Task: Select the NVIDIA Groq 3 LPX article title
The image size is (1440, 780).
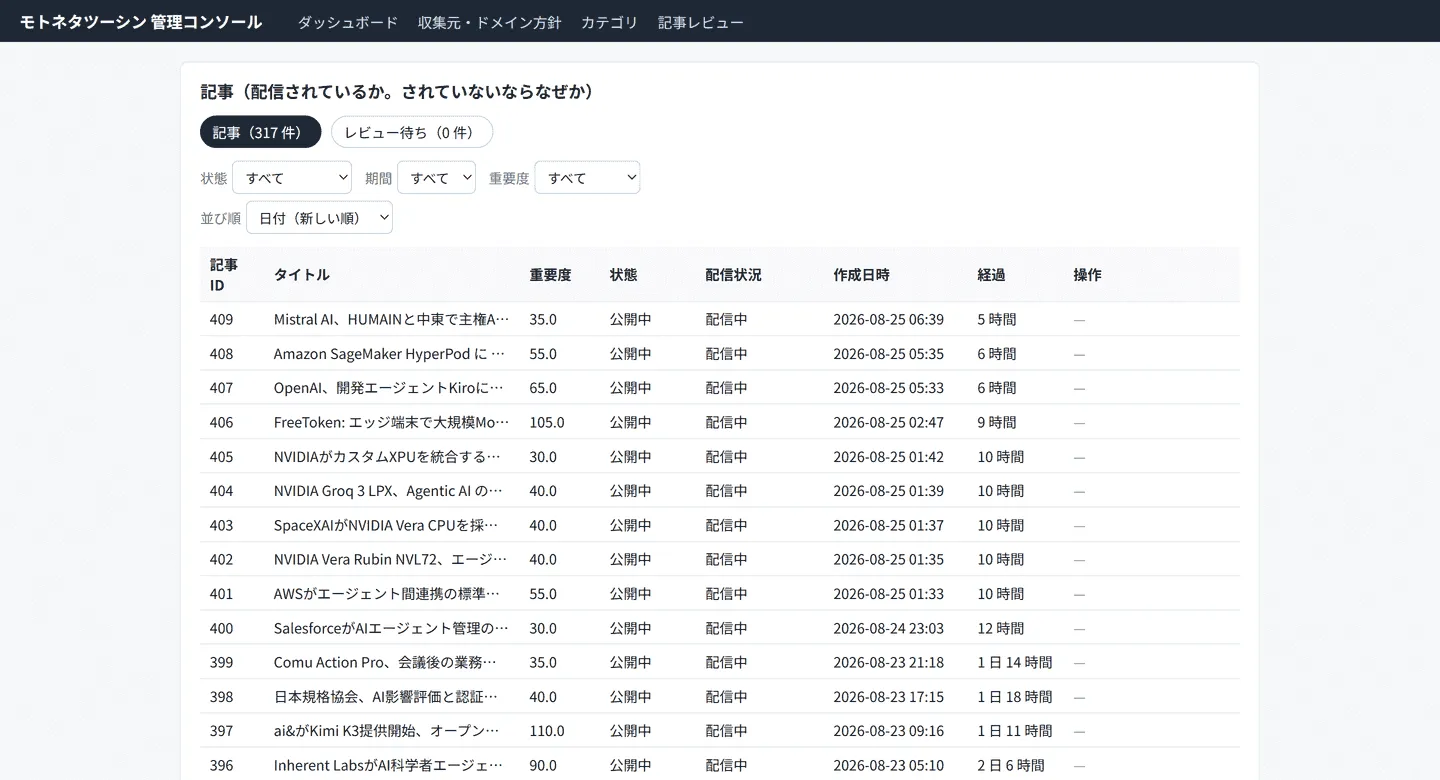Action: [388, 491]
